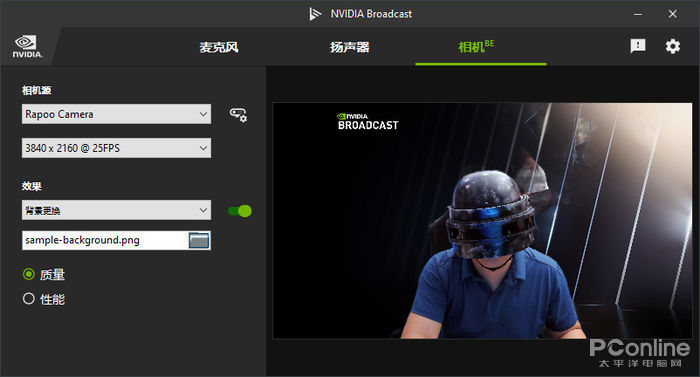Expand the Rapoo Camera source dropdown
Screen dimensions: 700x377
(116, 114)
